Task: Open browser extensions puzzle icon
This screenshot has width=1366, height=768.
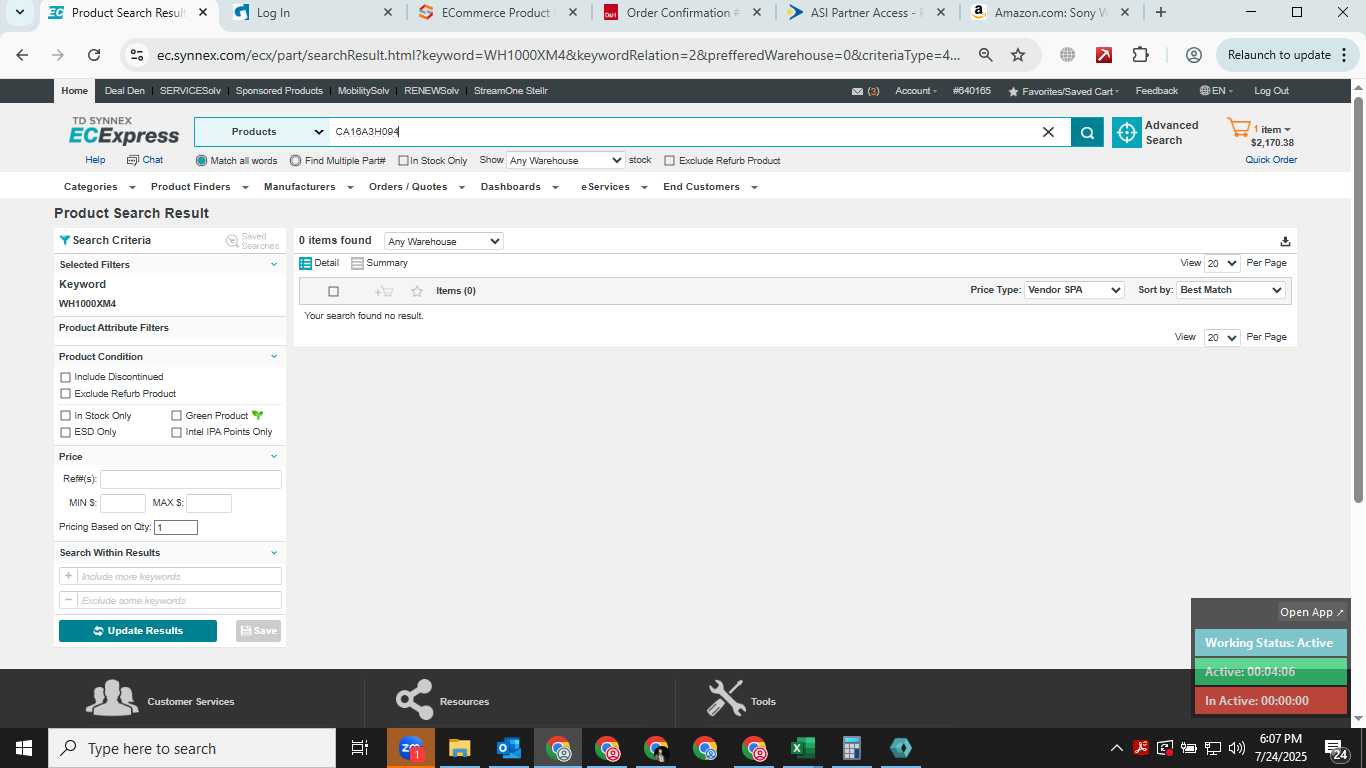Action: click(1141, 55)
